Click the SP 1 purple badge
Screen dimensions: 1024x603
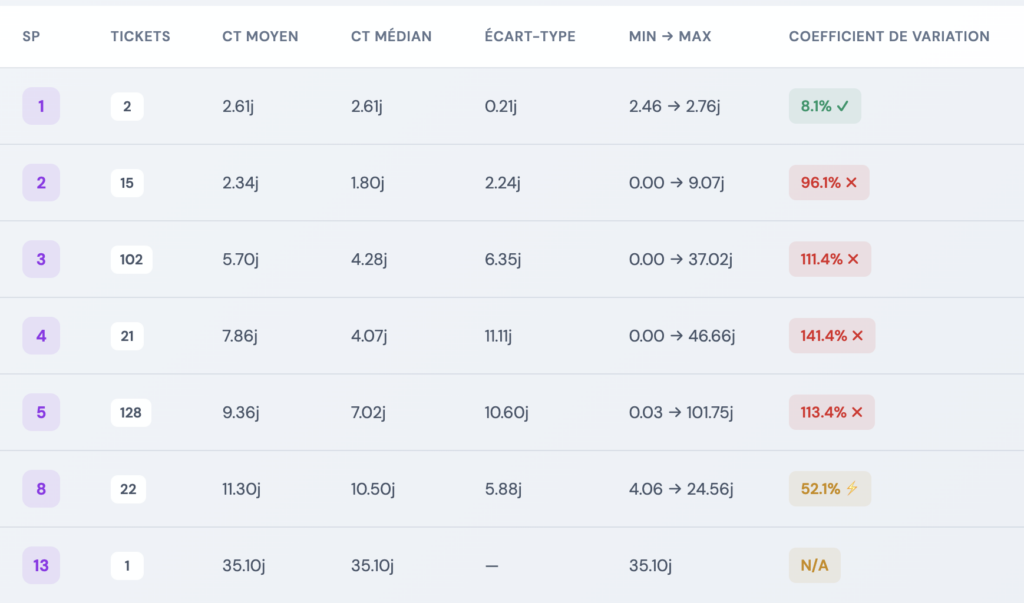tap(41, 106)
